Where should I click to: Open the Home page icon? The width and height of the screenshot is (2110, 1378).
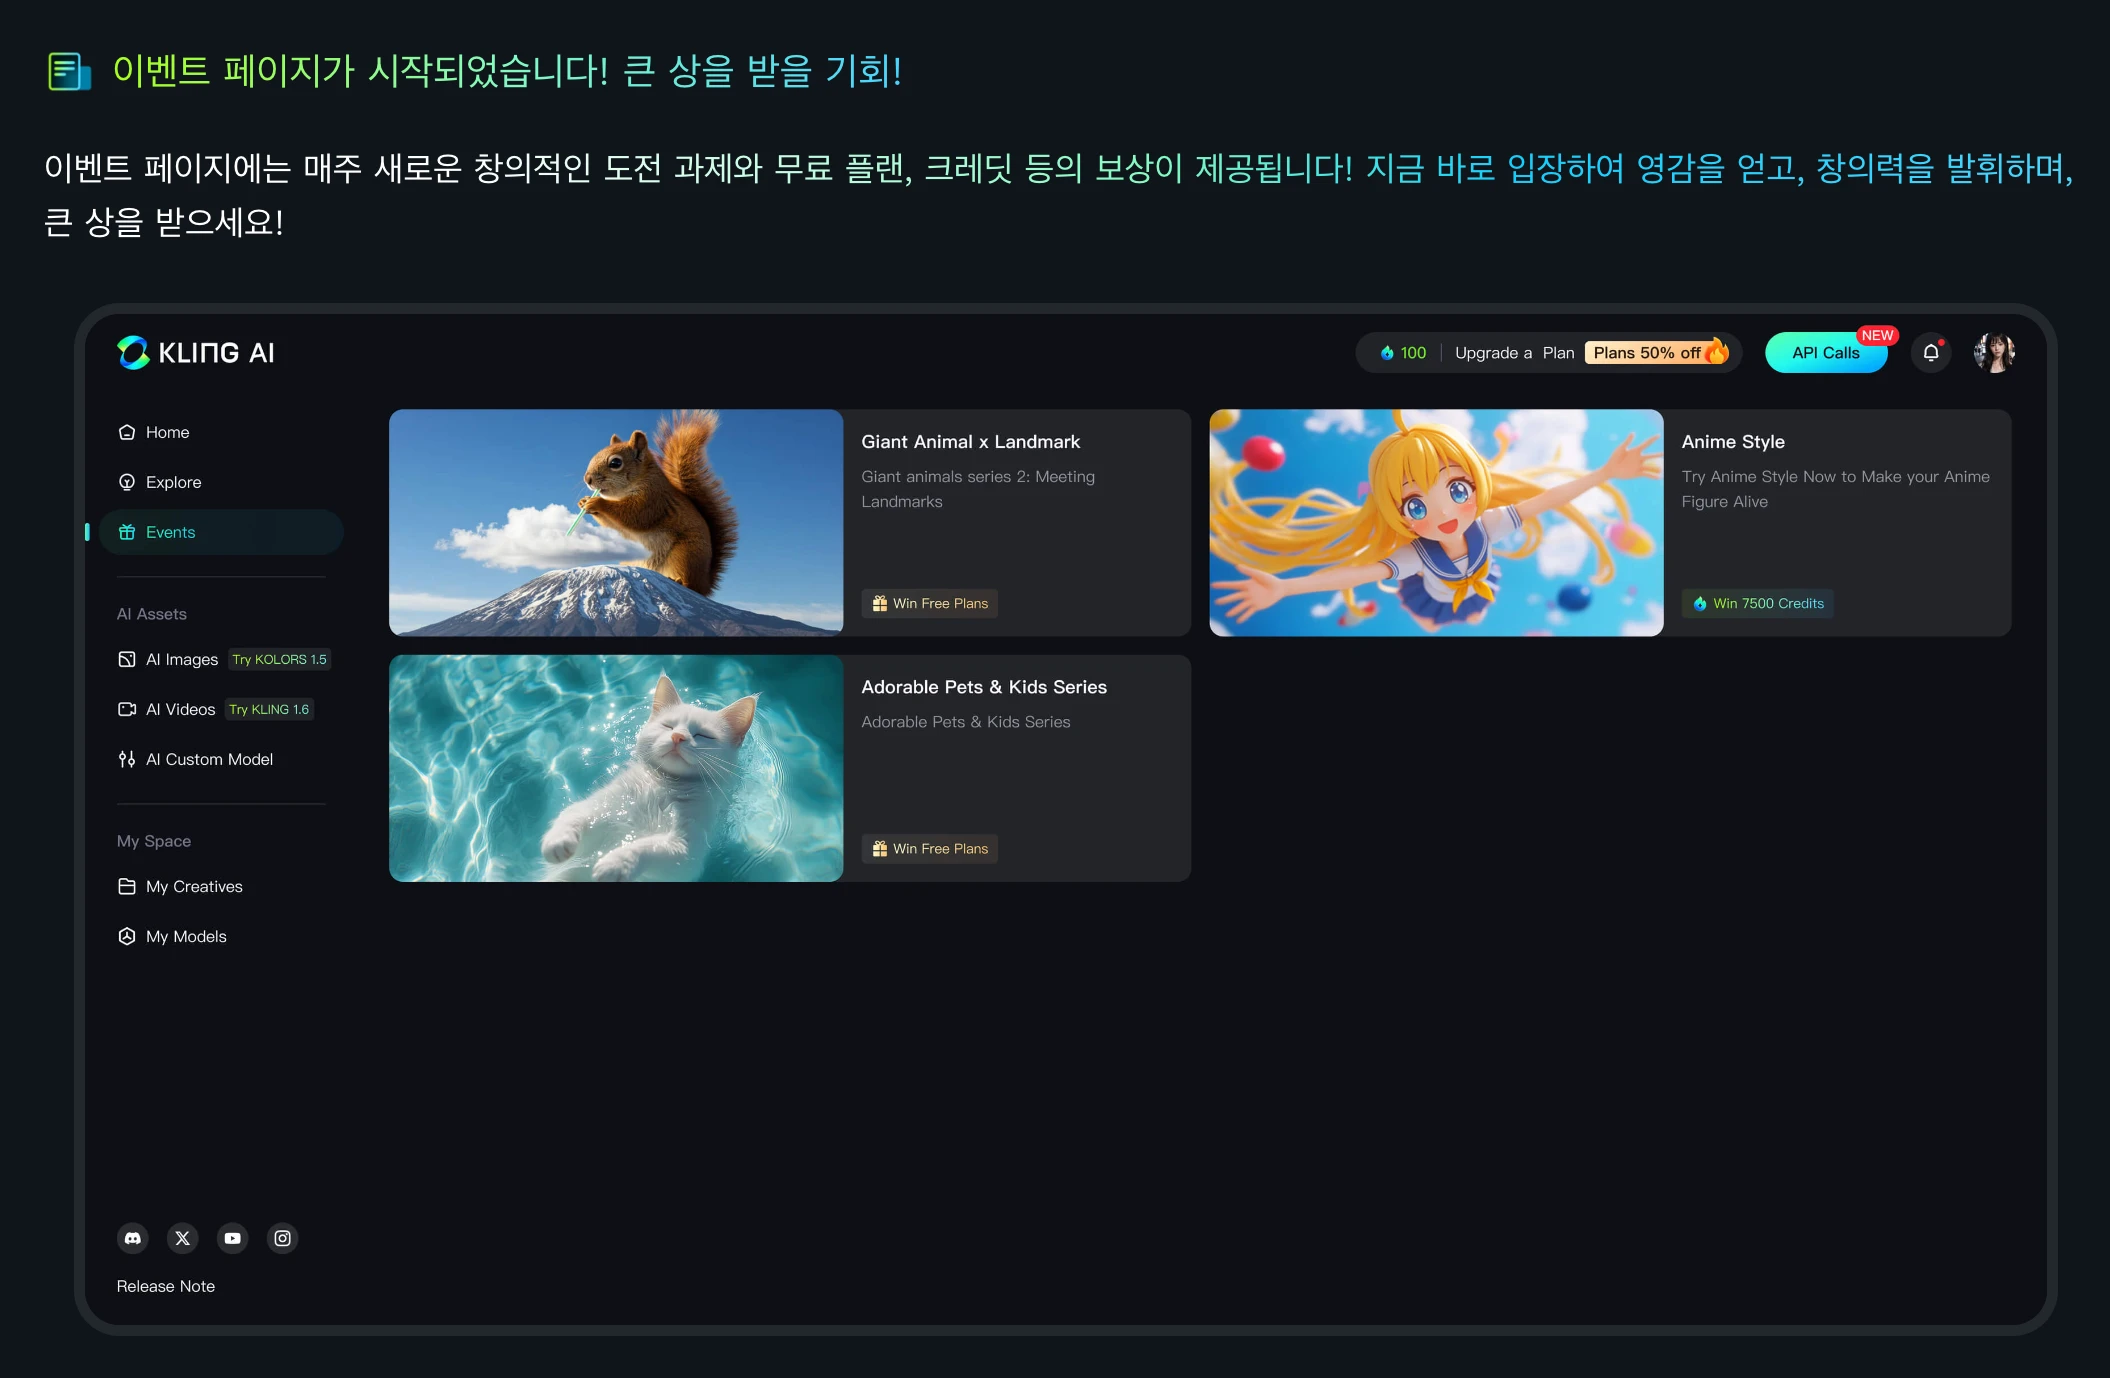[127, 432]
